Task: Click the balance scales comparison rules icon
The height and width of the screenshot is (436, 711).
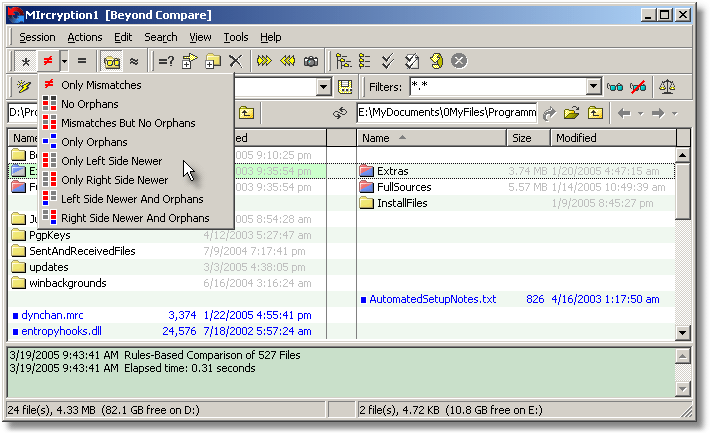Action: [x=667, y=87]
